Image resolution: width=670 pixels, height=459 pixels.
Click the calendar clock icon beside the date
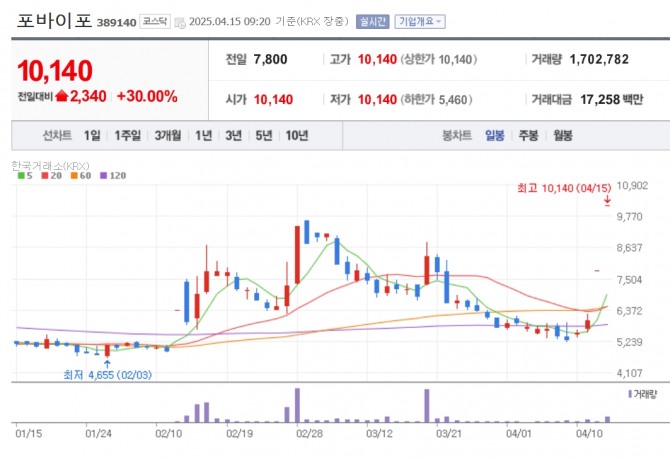[x=180, y=23]
